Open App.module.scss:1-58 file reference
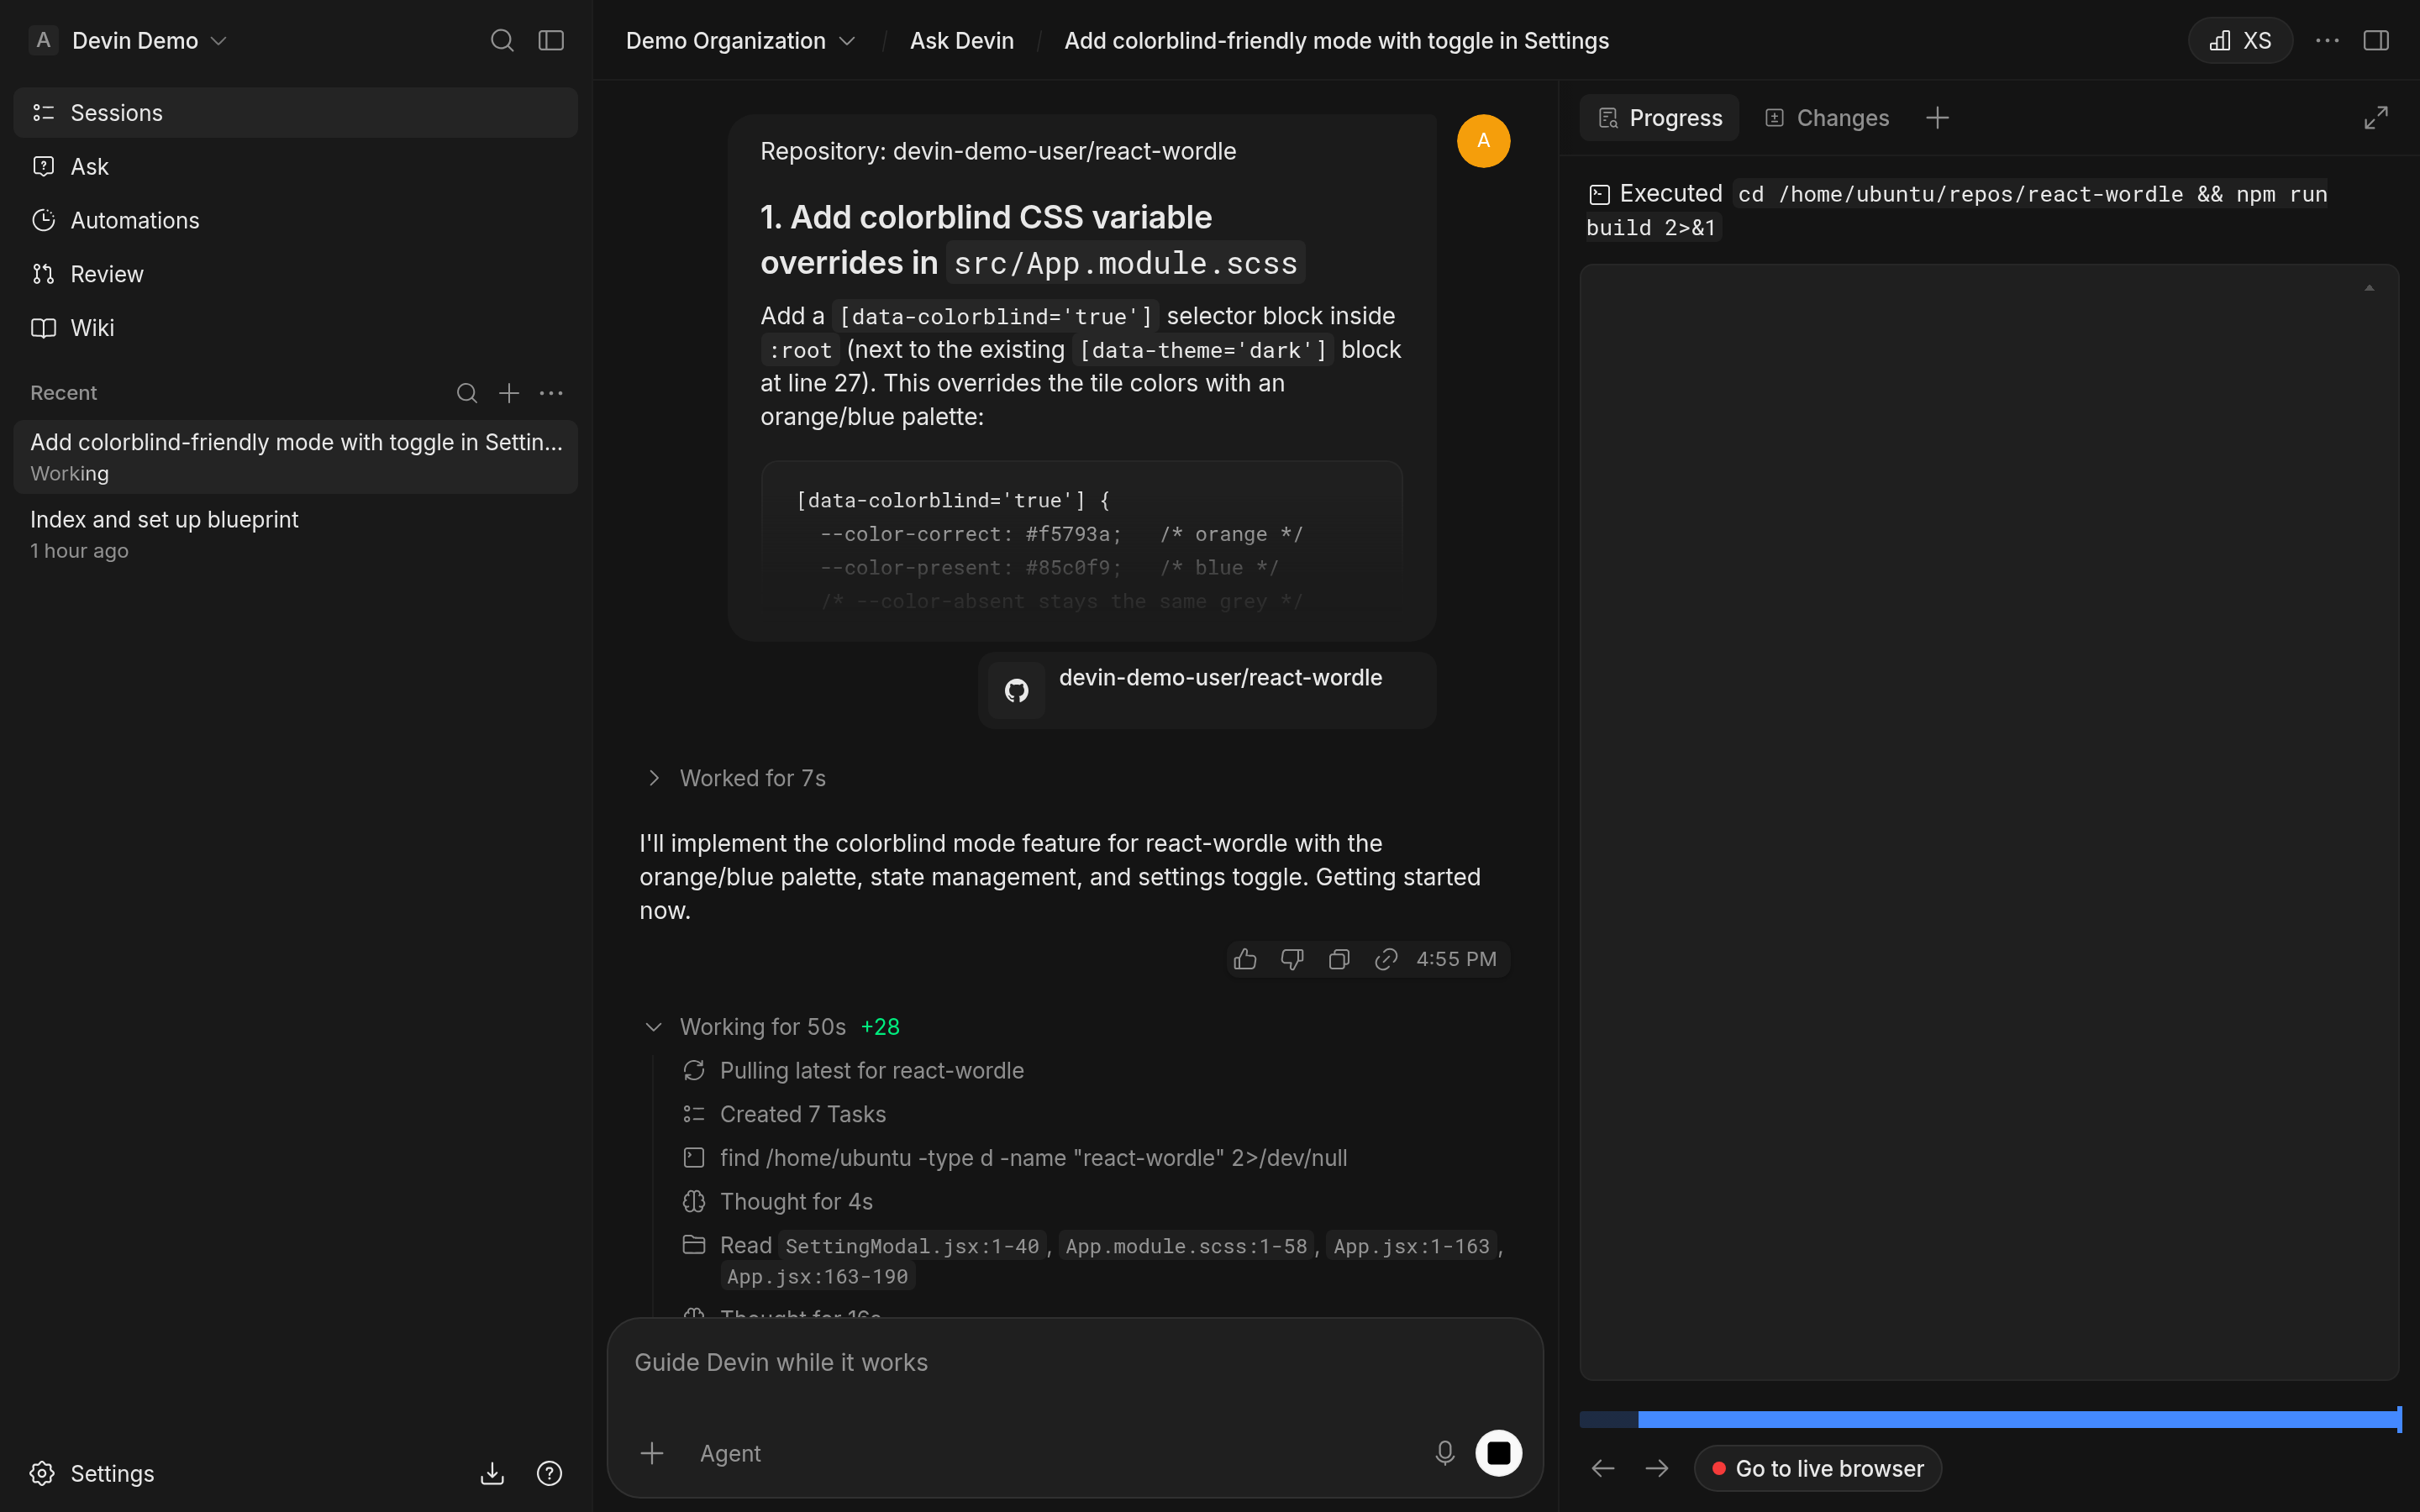The image size is (2420, 1512). click(1186, 1246)
